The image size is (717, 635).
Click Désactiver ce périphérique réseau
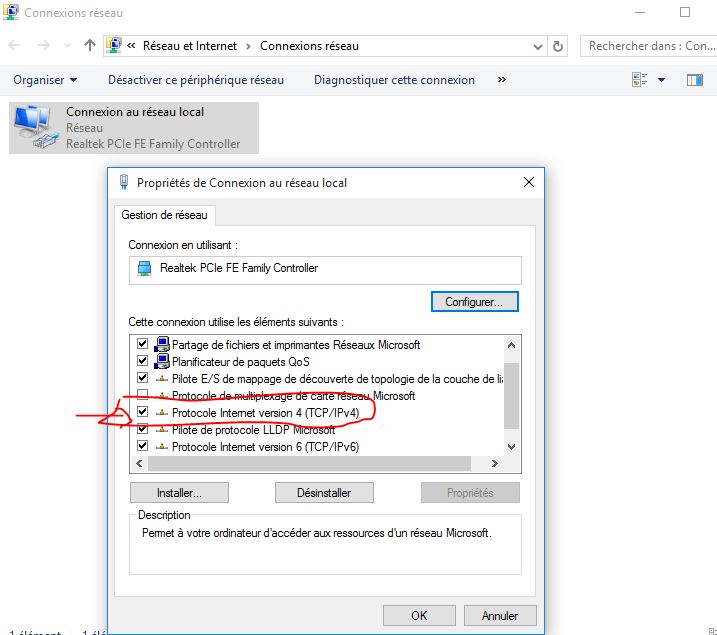coord(196,80)
